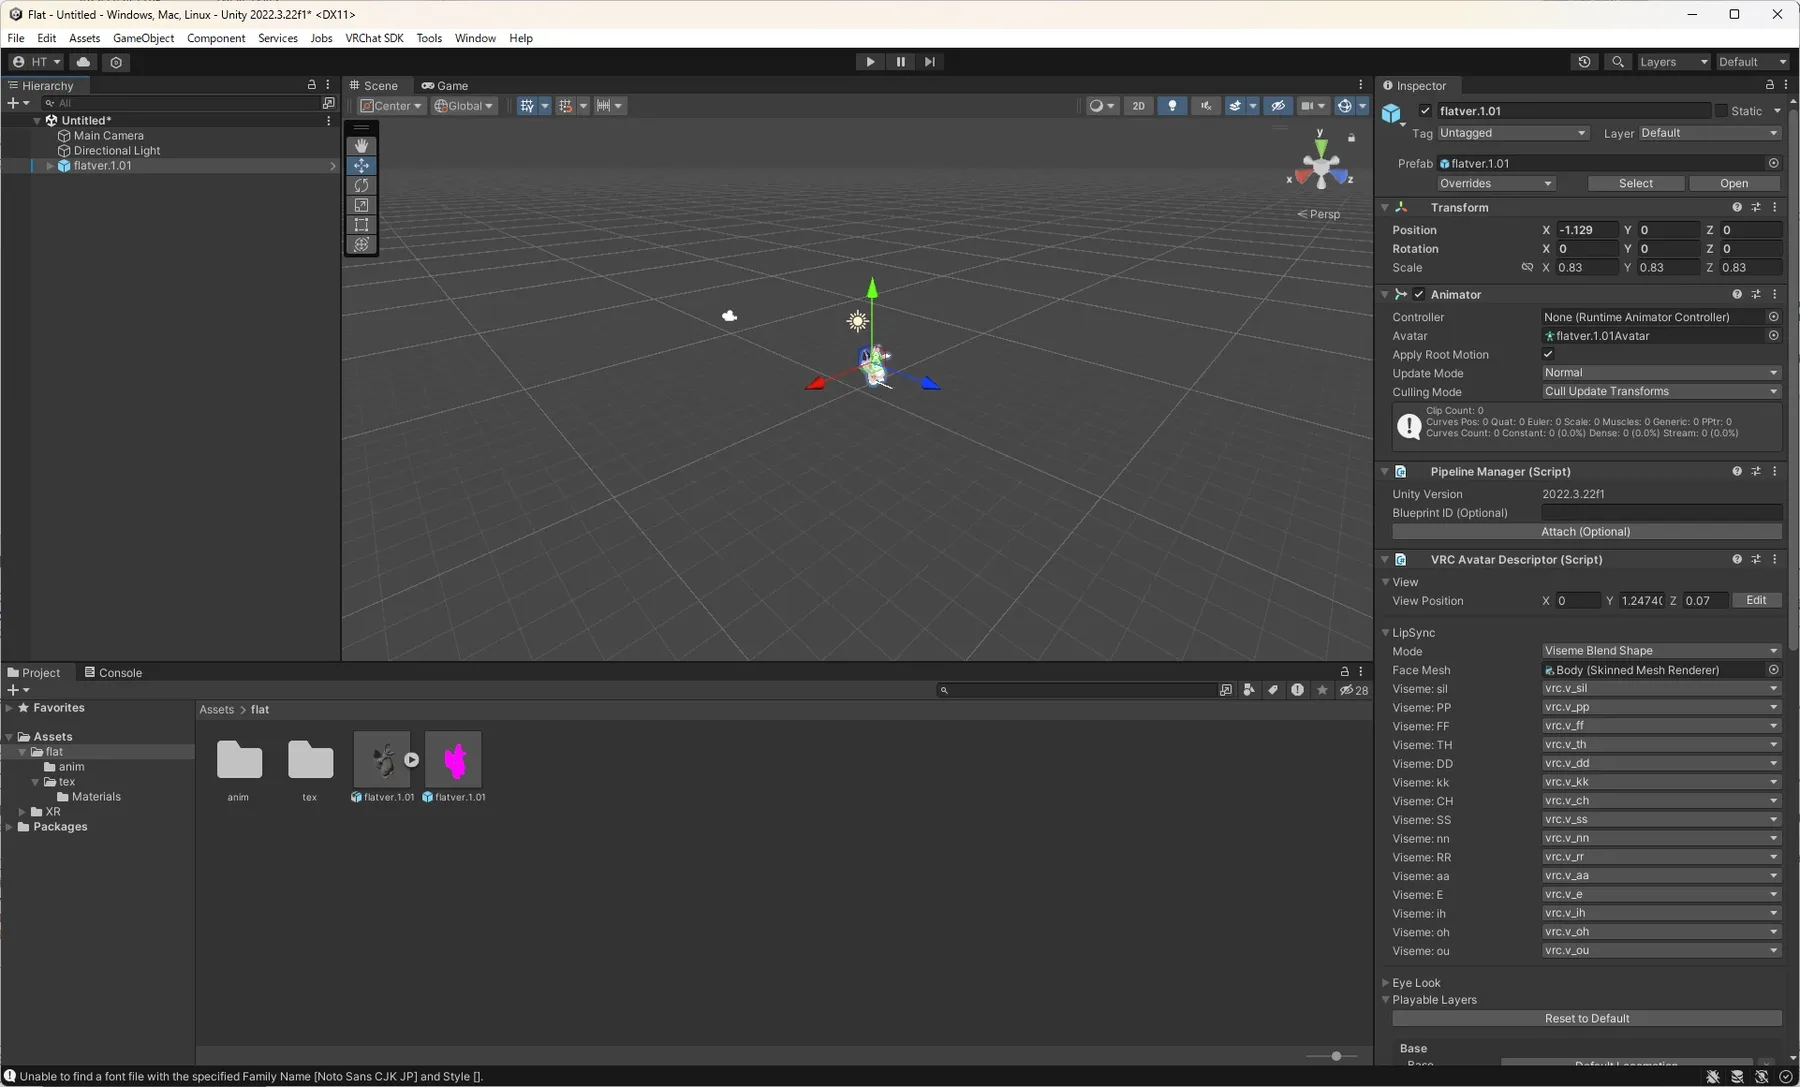Screen dimensions: 1800x1087
Task: Click the Position X input field
Action: (x=1587, y=230)
